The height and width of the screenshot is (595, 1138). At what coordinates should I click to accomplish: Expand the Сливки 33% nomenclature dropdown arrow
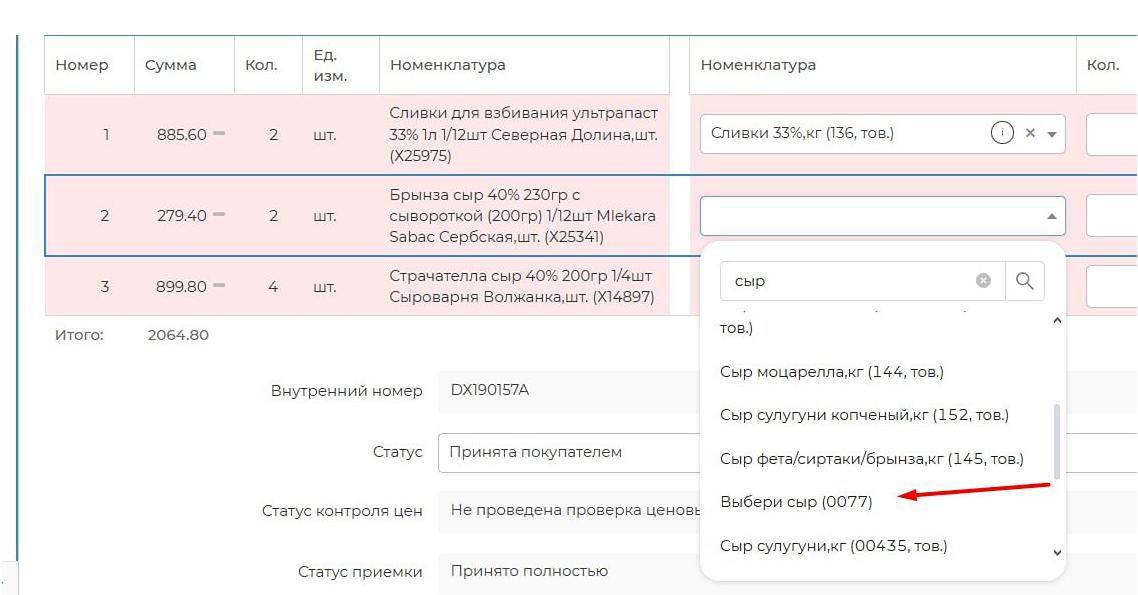point(1052,134)
